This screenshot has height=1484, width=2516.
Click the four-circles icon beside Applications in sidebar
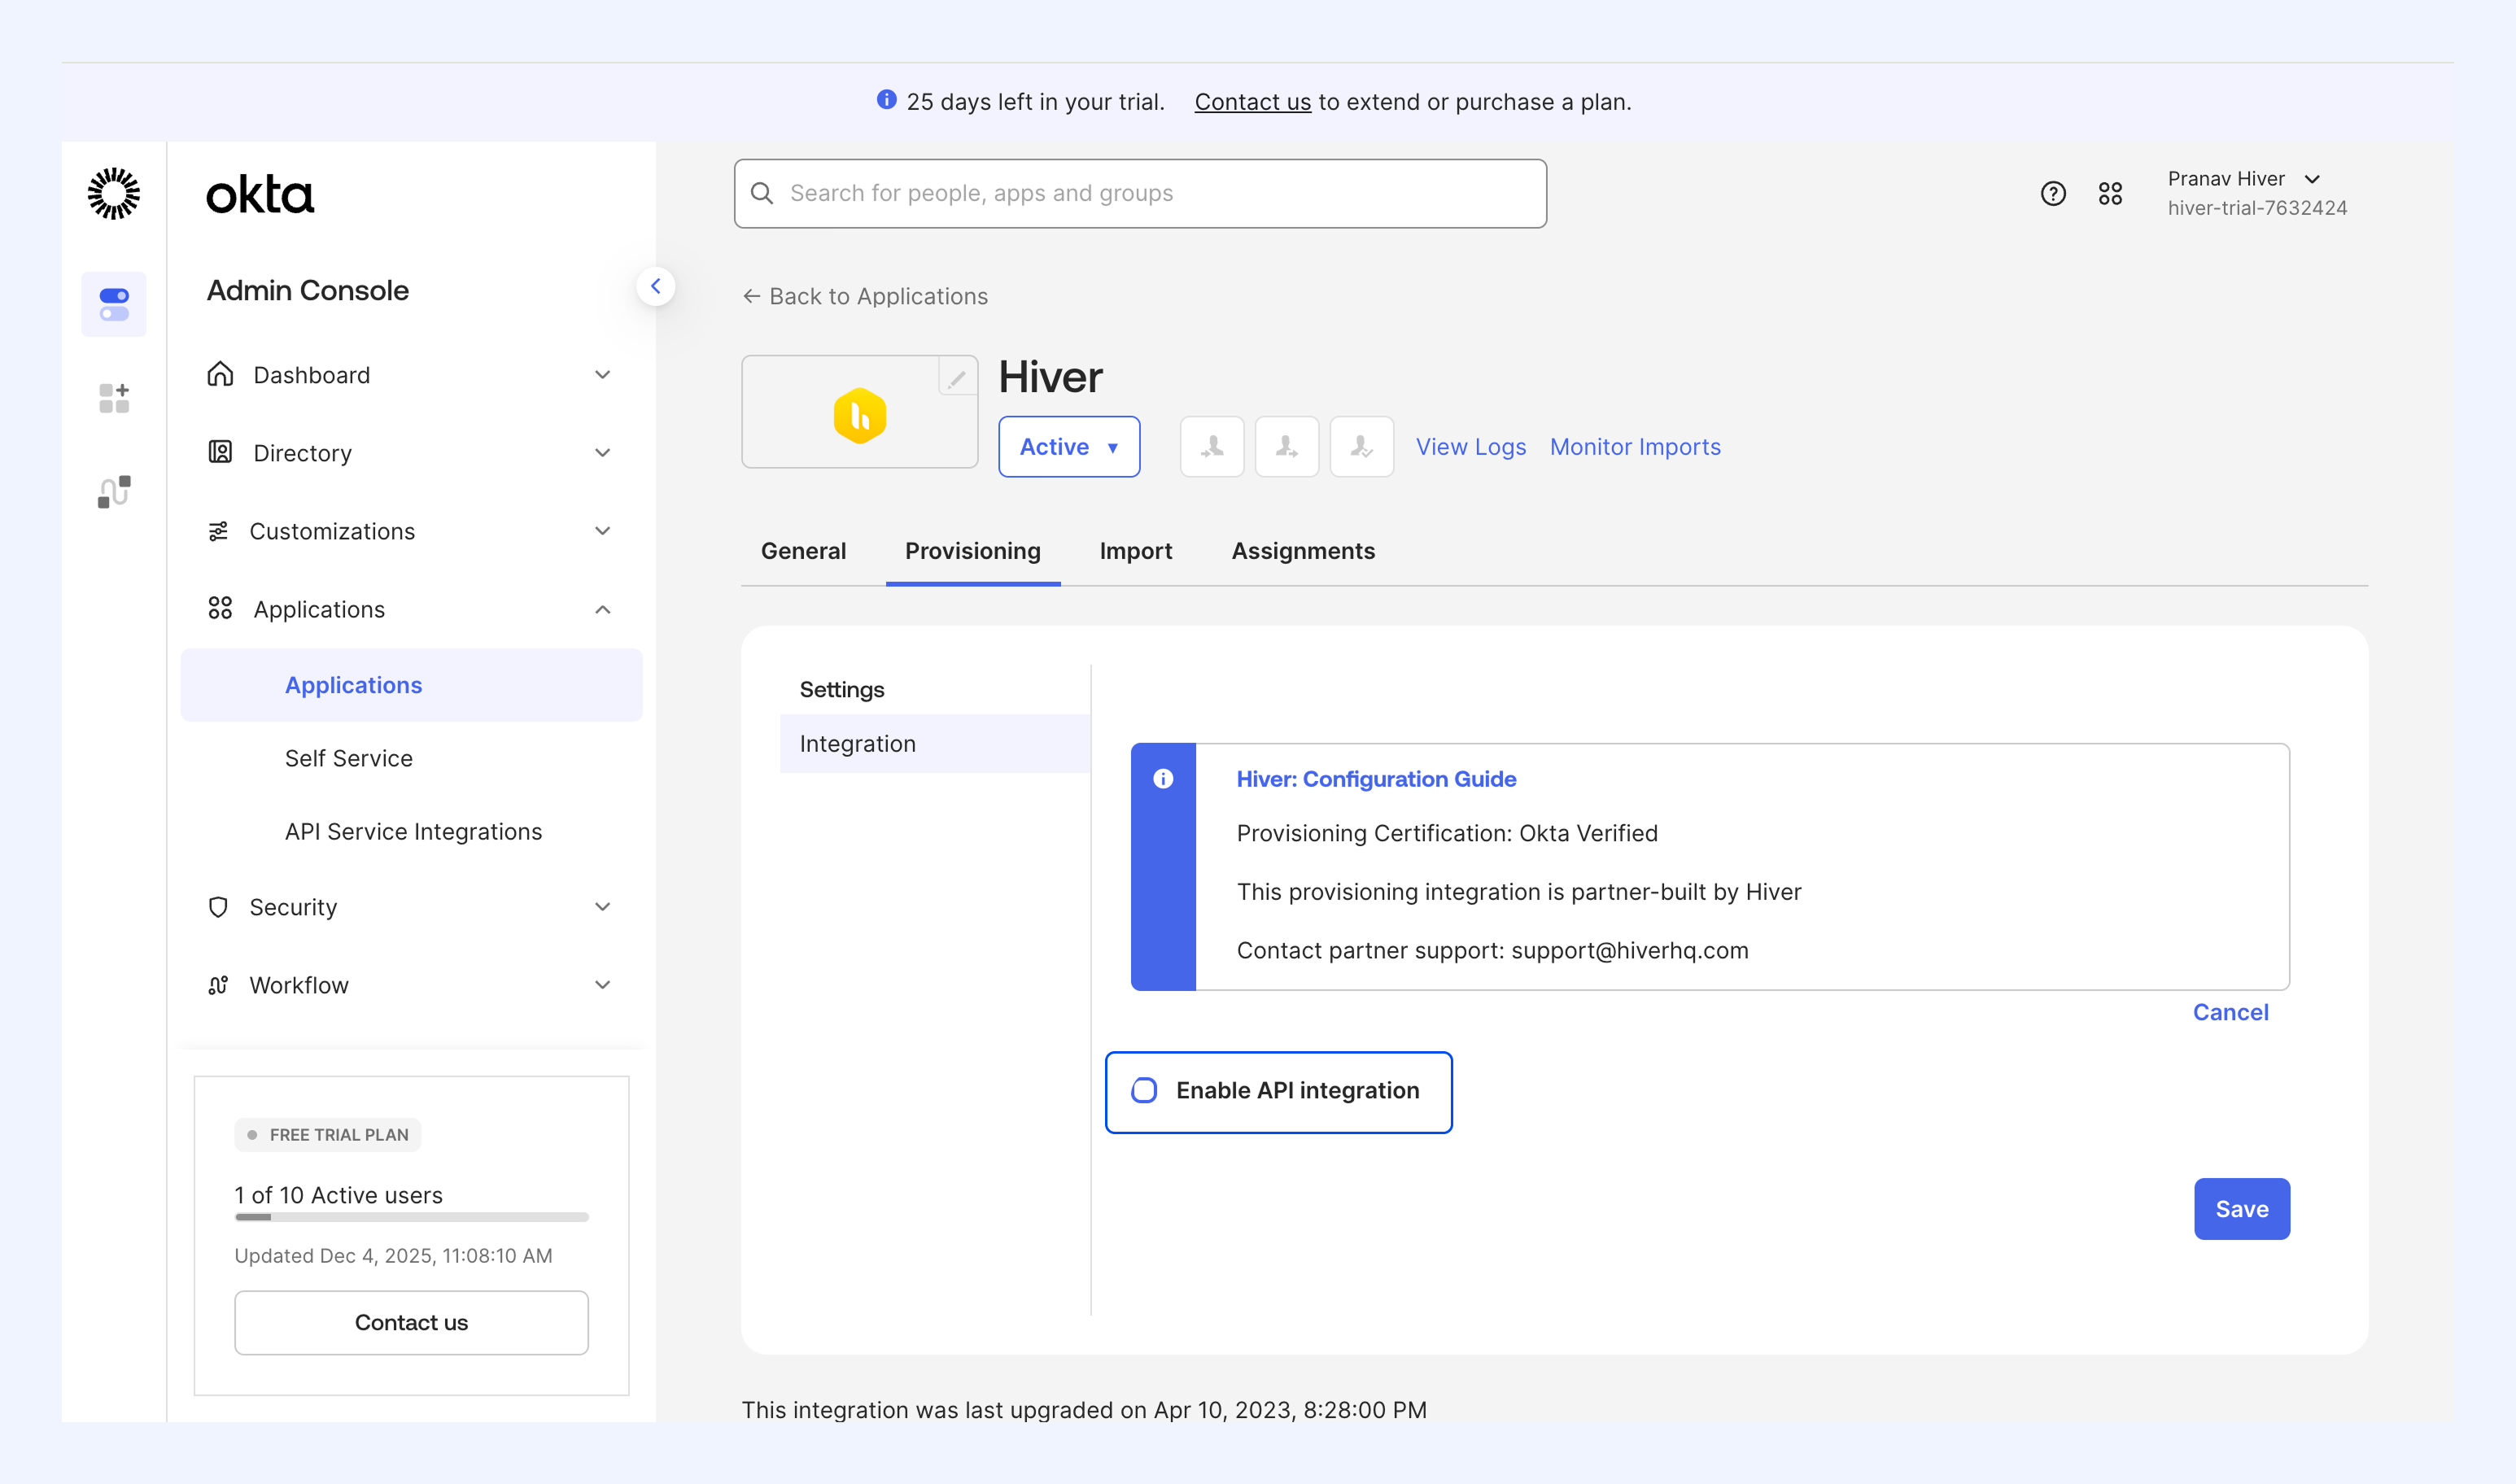pos(220,608)
